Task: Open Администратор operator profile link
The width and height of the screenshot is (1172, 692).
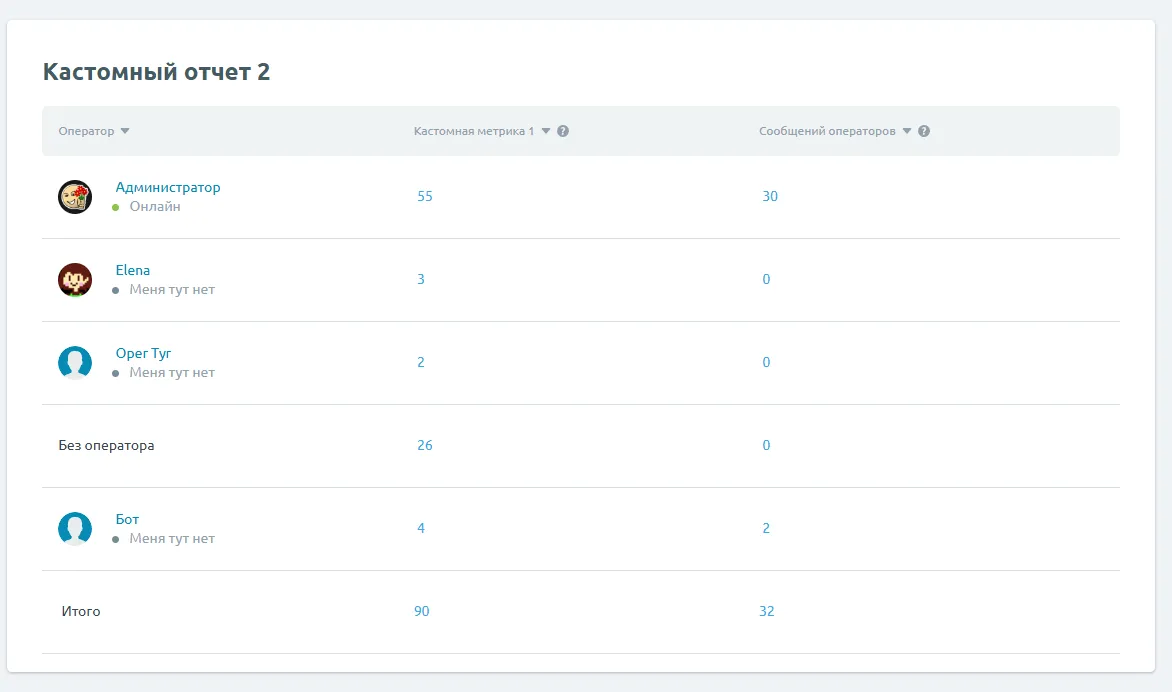Action: click(168, 187)
